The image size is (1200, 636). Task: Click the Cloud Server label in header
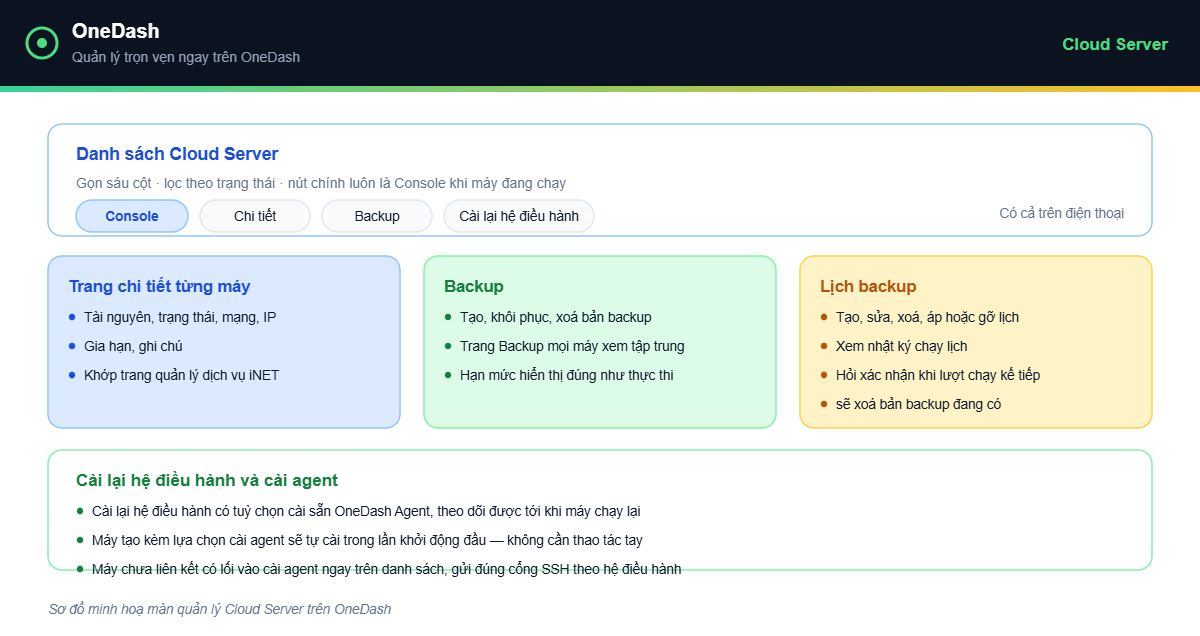(1115, 44)
